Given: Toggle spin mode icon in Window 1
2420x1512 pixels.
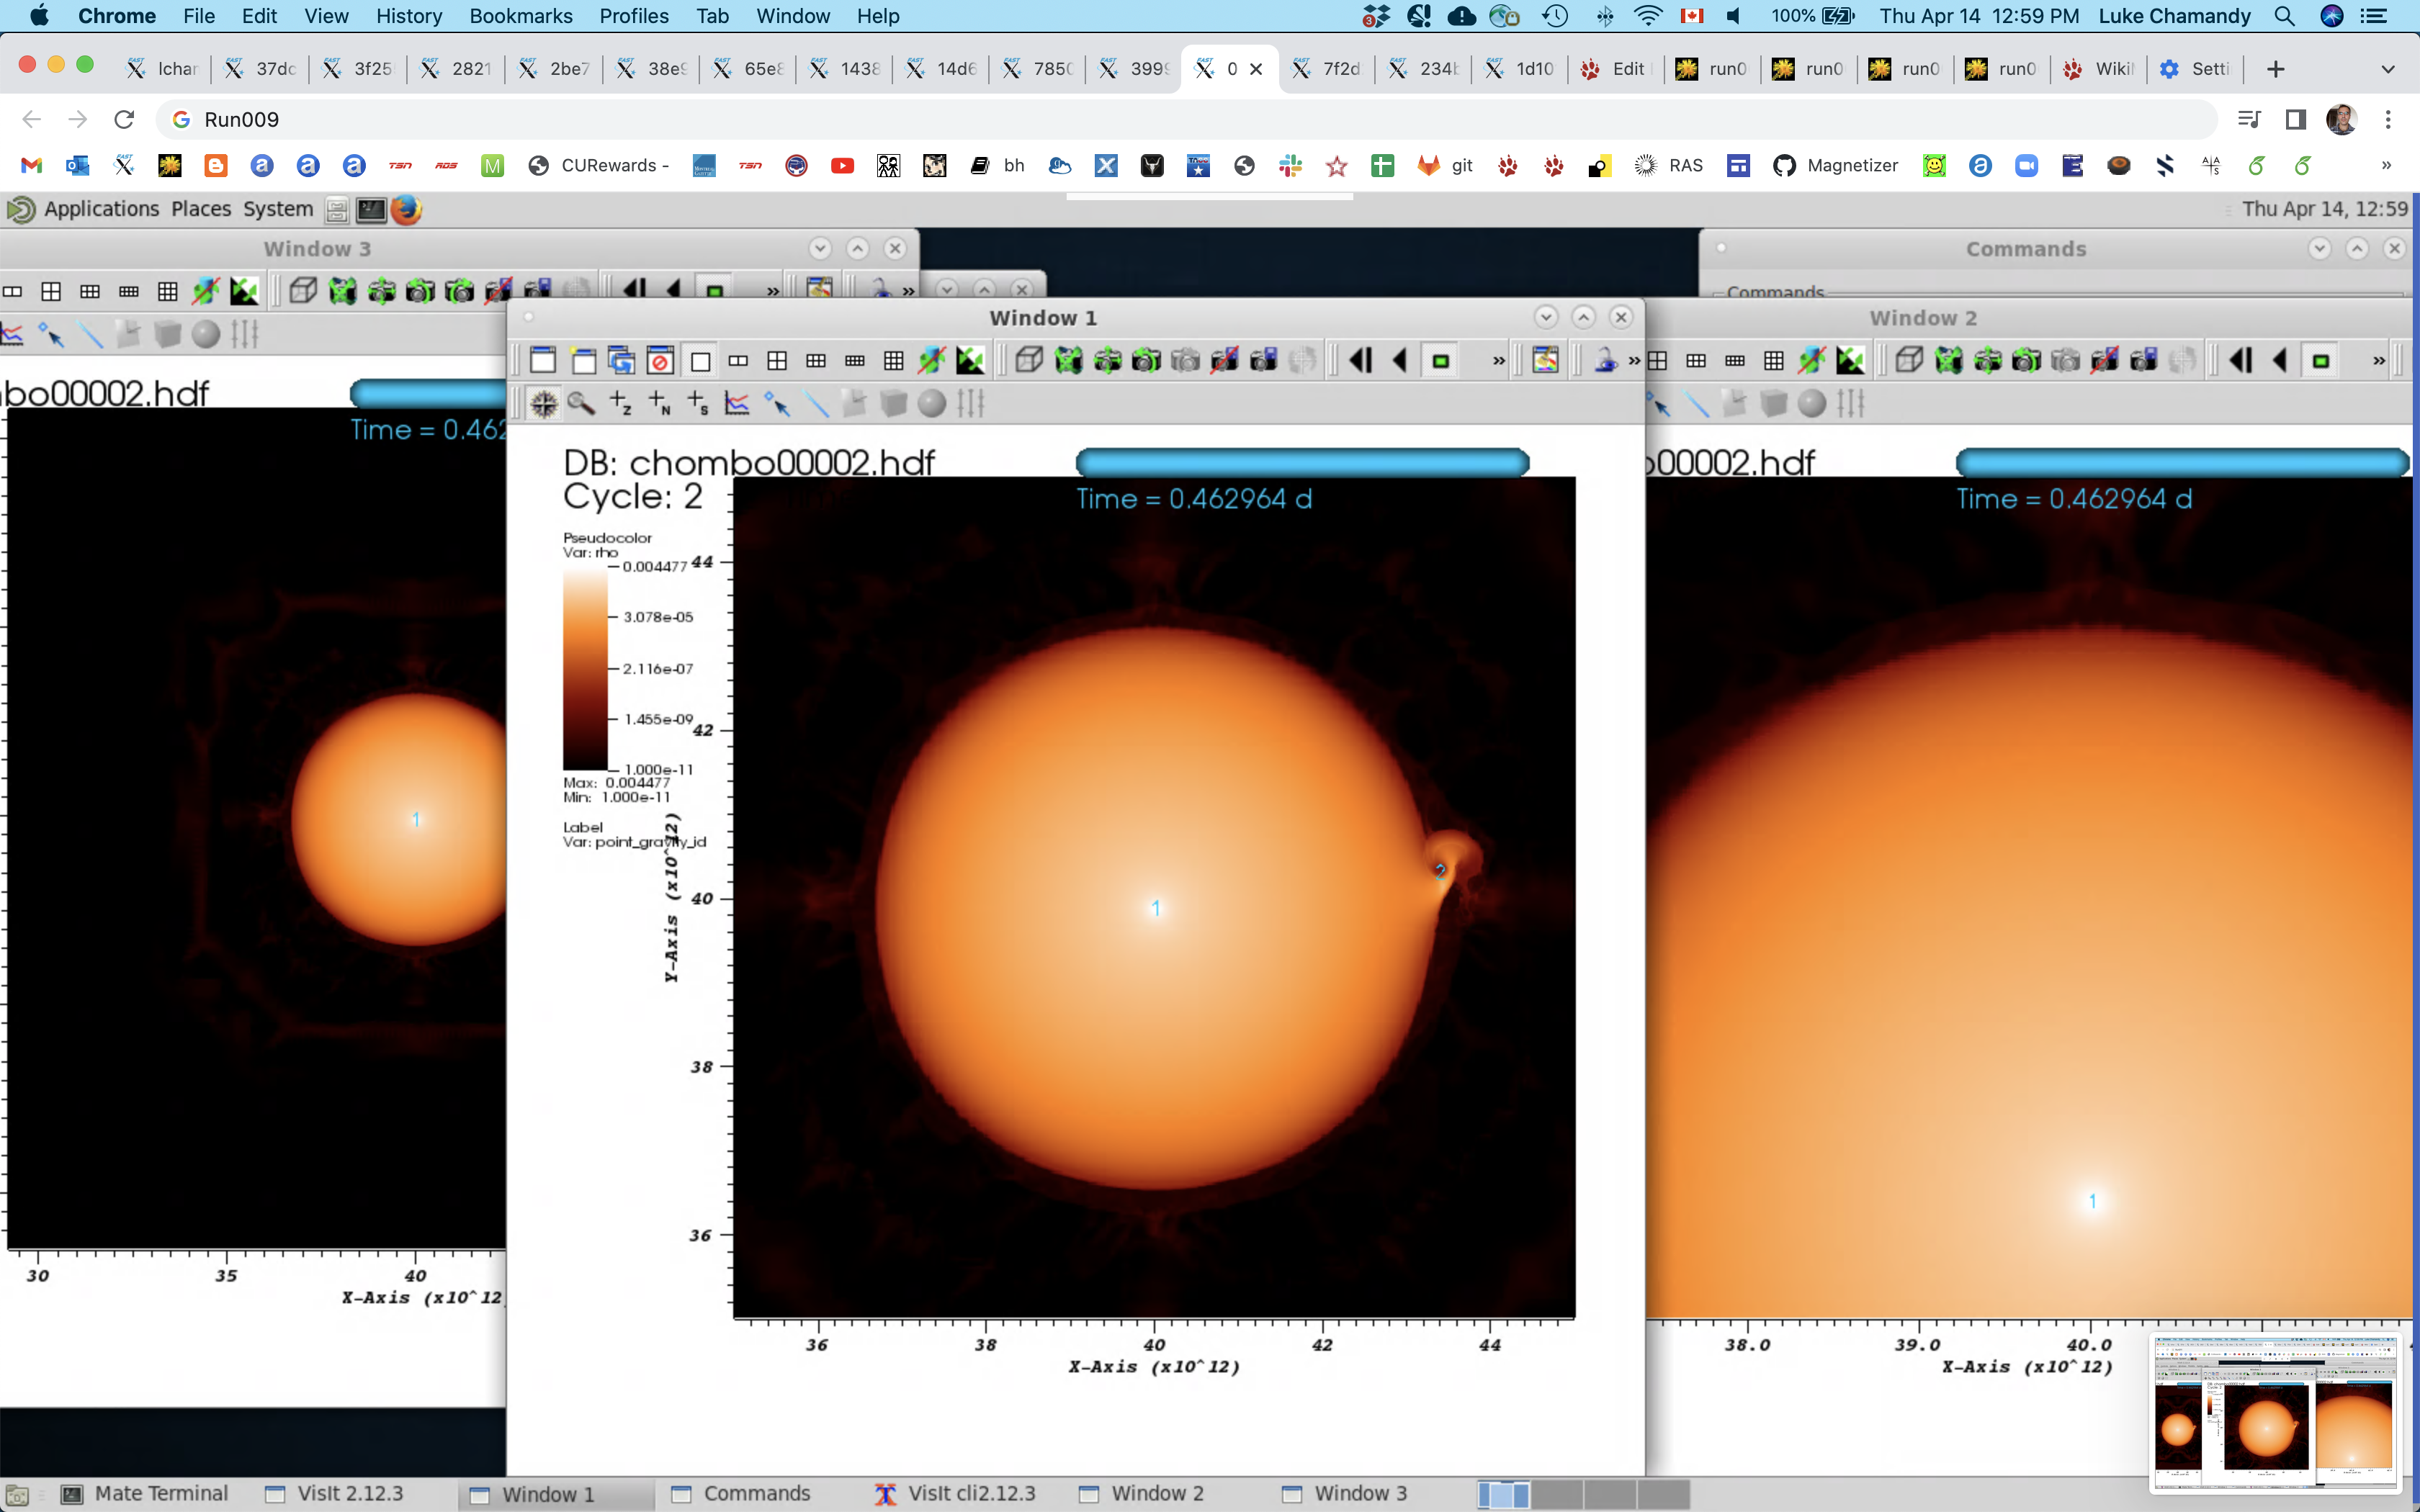Looking at the screenshot, I should pyautogui.click(x=933, y=361).
